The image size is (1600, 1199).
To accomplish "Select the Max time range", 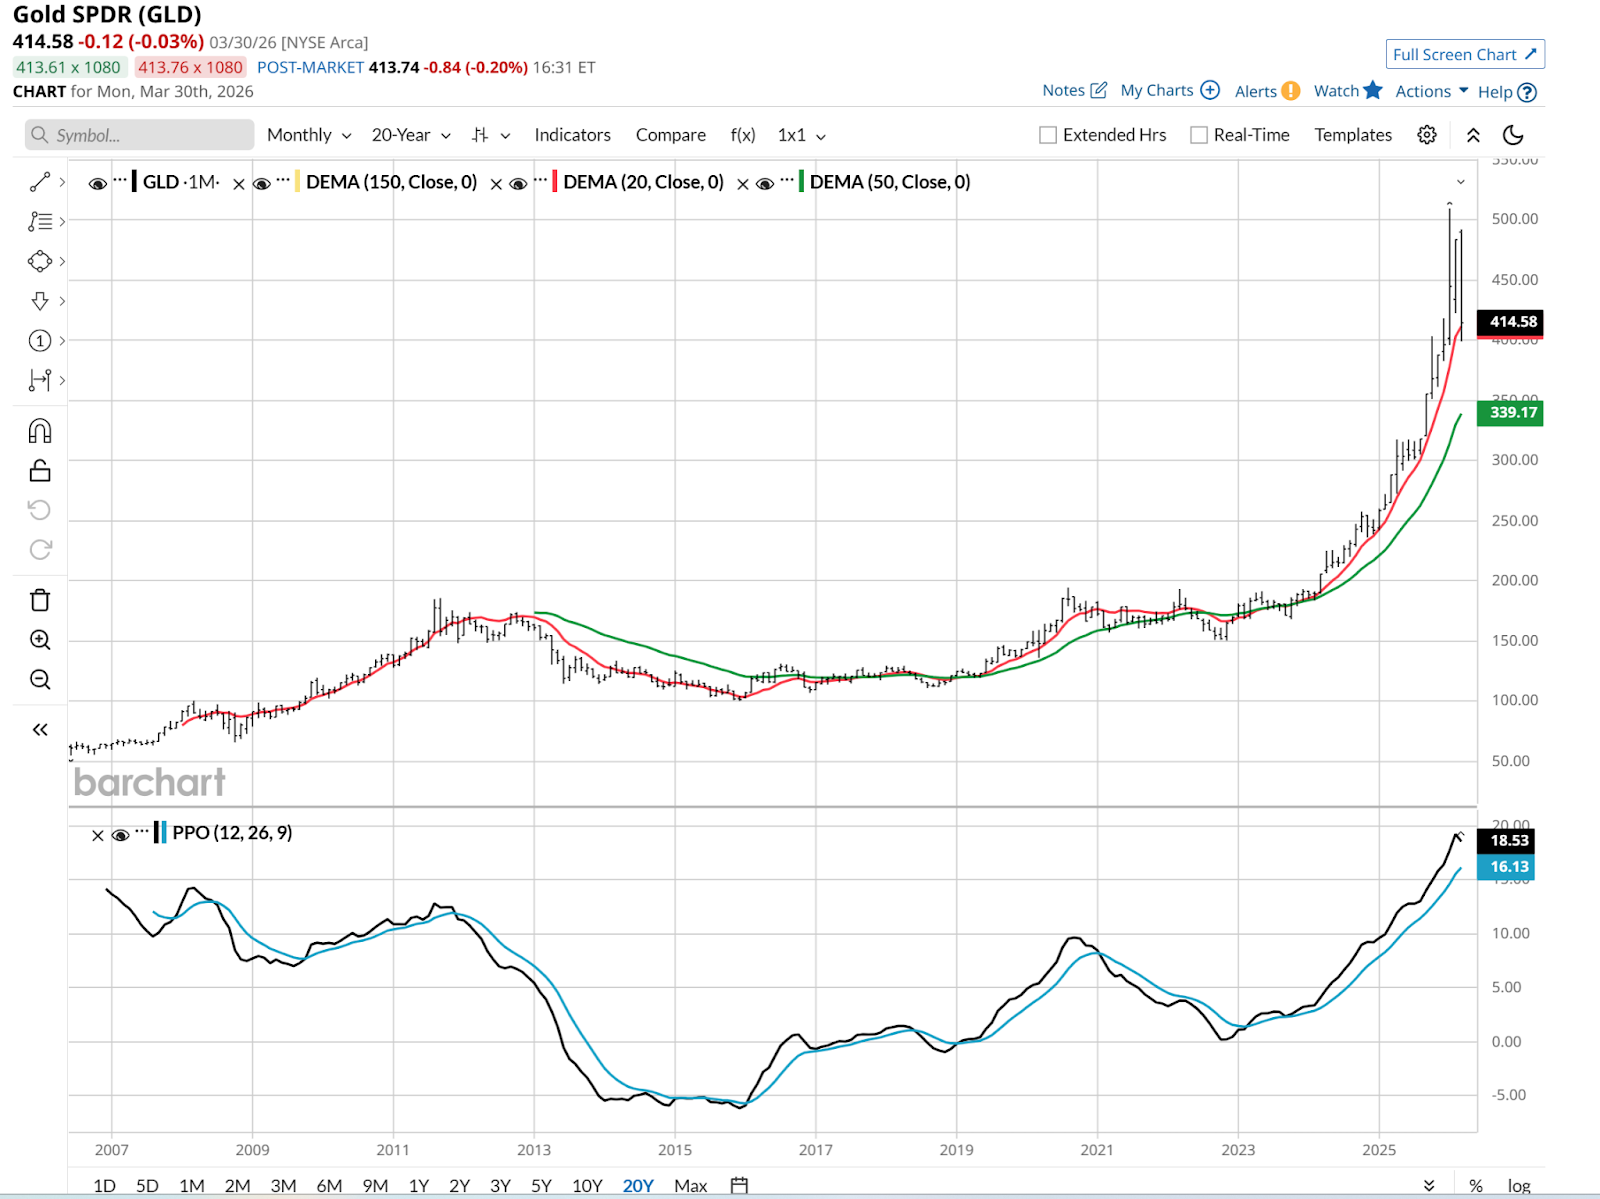I will [691, 1186].
